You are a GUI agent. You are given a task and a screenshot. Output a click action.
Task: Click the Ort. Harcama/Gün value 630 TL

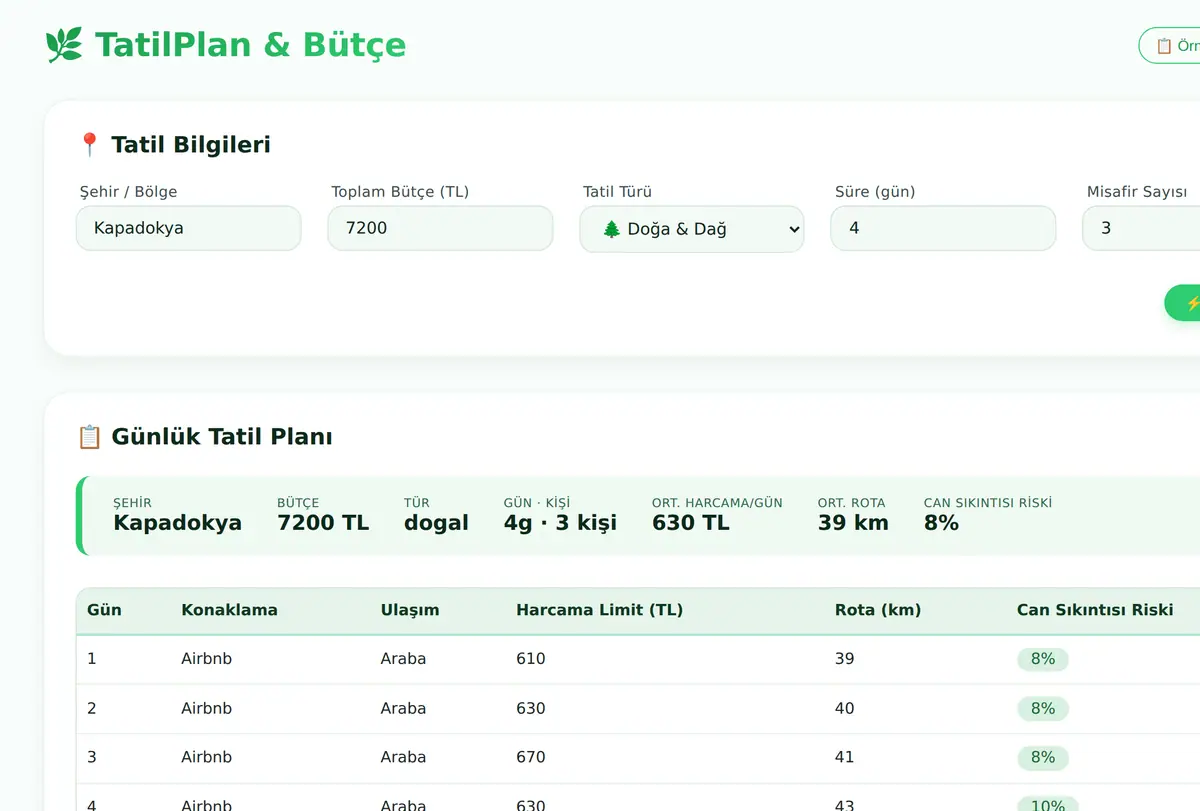[x=691, y=523]
